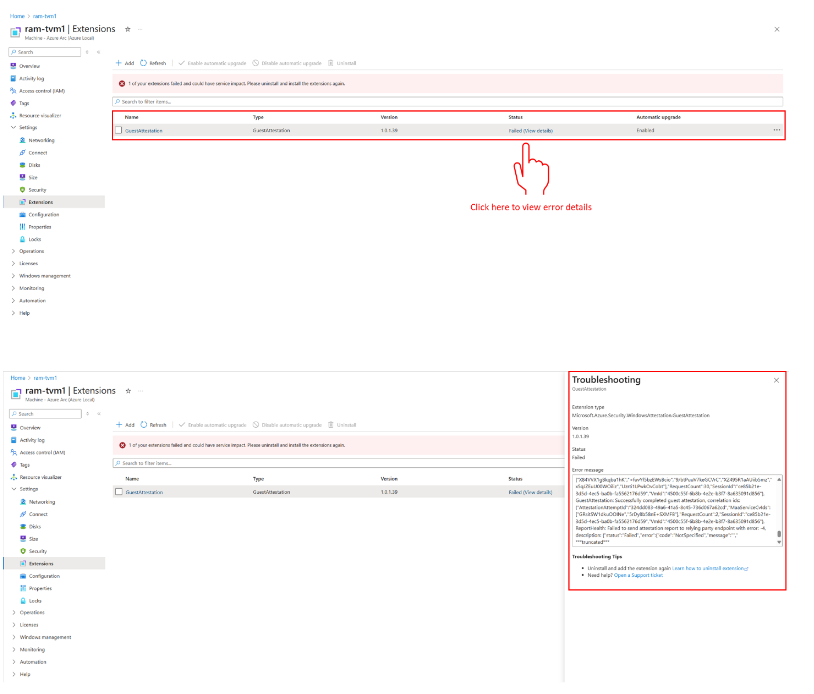The image size is (814, 694).
Task: Open Security in the upper screenshot sidebar
Action: click(x=37, y=190)
